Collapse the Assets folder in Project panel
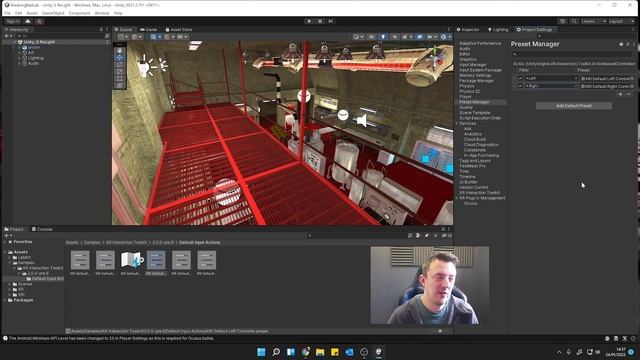 (5, 252)
